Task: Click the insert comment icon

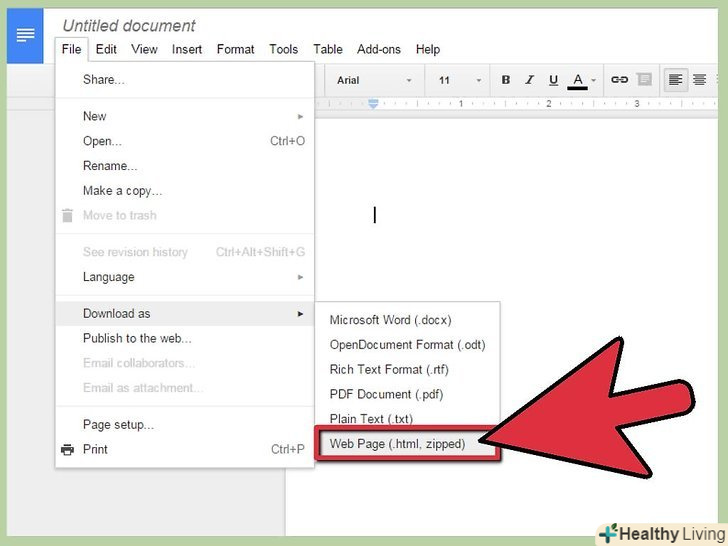Action: (644, 80)
